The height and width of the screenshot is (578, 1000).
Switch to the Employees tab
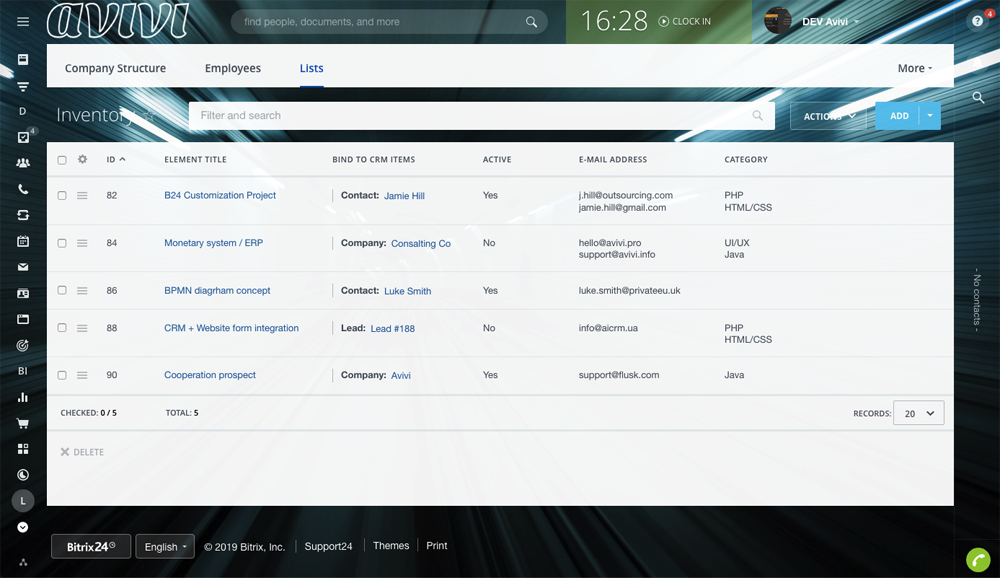232,68
